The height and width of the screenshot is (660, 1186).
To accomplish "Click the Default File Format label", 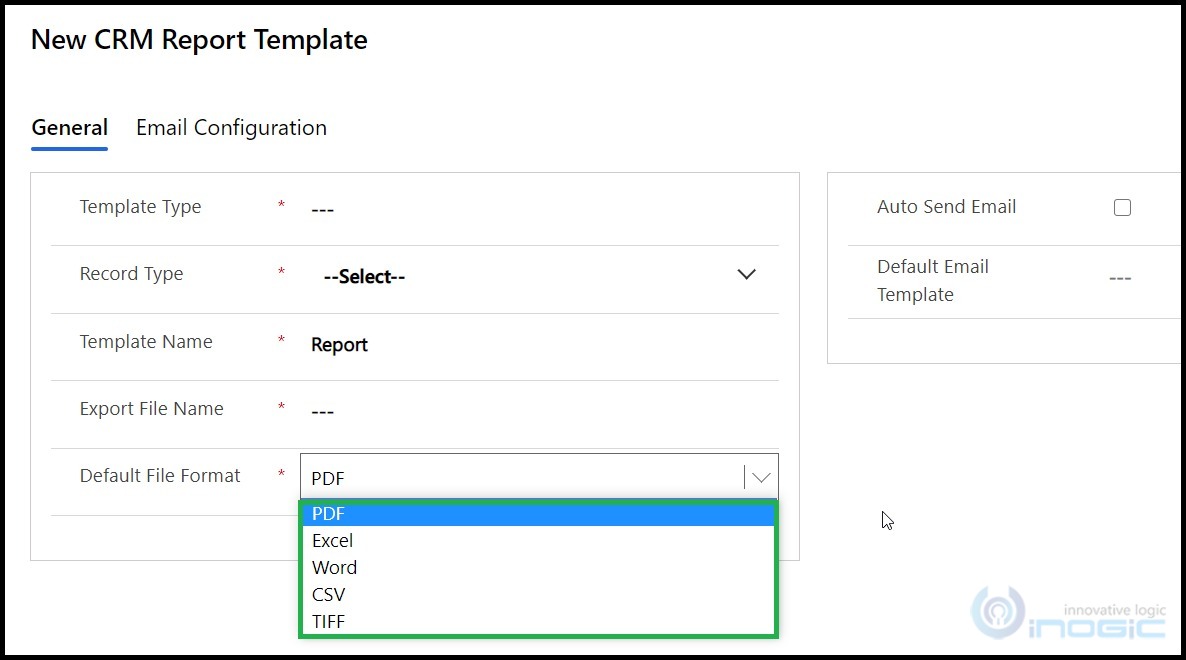I will [160, 476].
